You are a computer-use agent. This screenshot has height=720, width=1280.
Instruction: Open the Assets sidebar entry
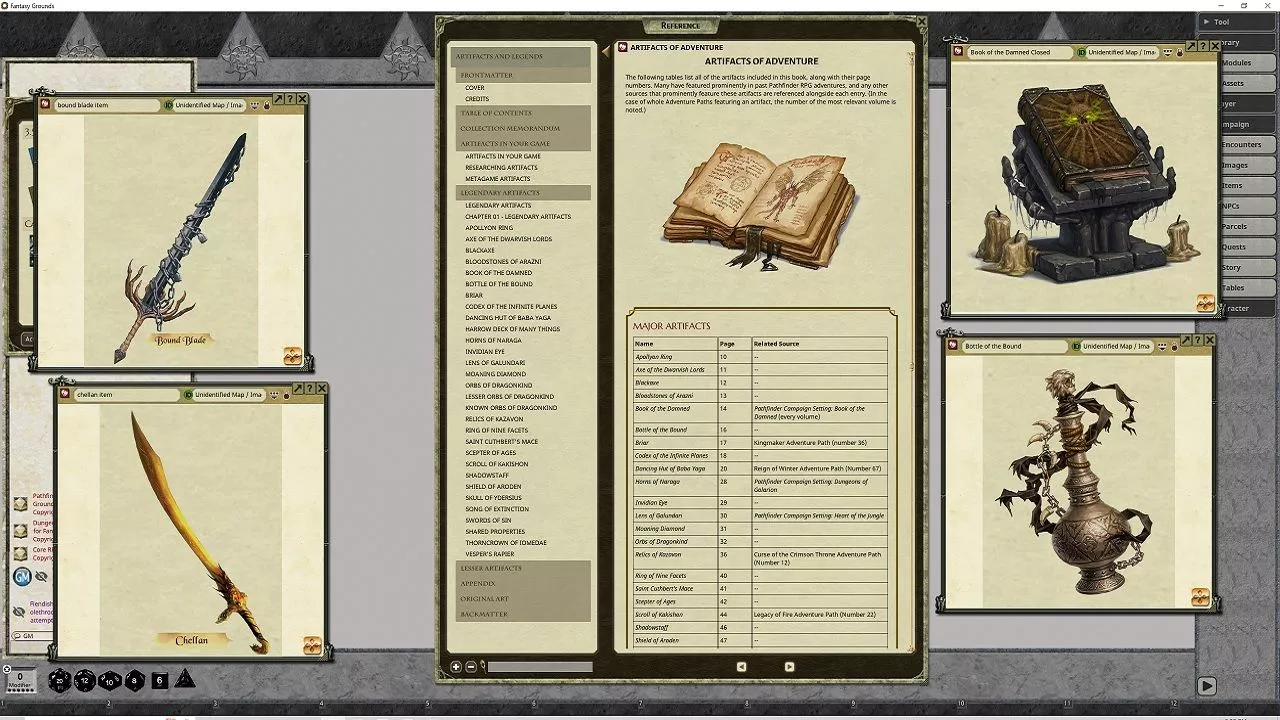[1248, 83]
